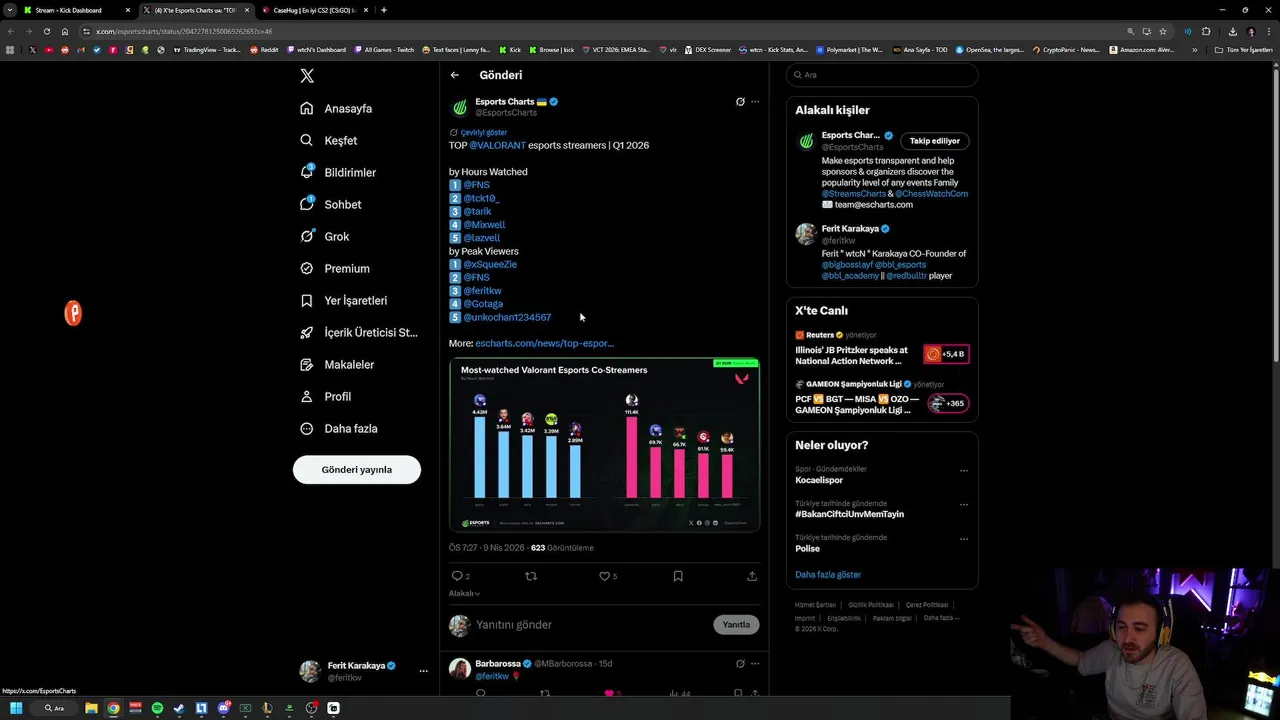Open @xSqueeZie mention
The height and width of the screenshot is (720, 1280).
click(x=490, y=264)
